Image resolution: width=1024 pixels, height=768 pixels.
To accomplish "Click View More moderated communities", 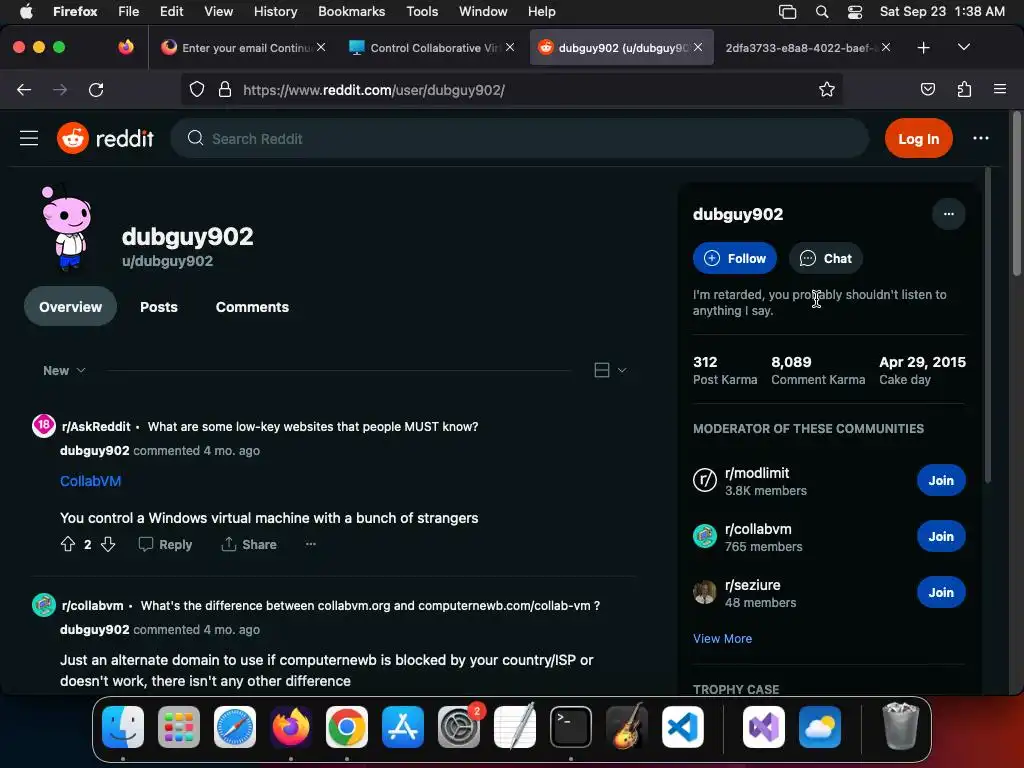I will [x=722, y=639].
